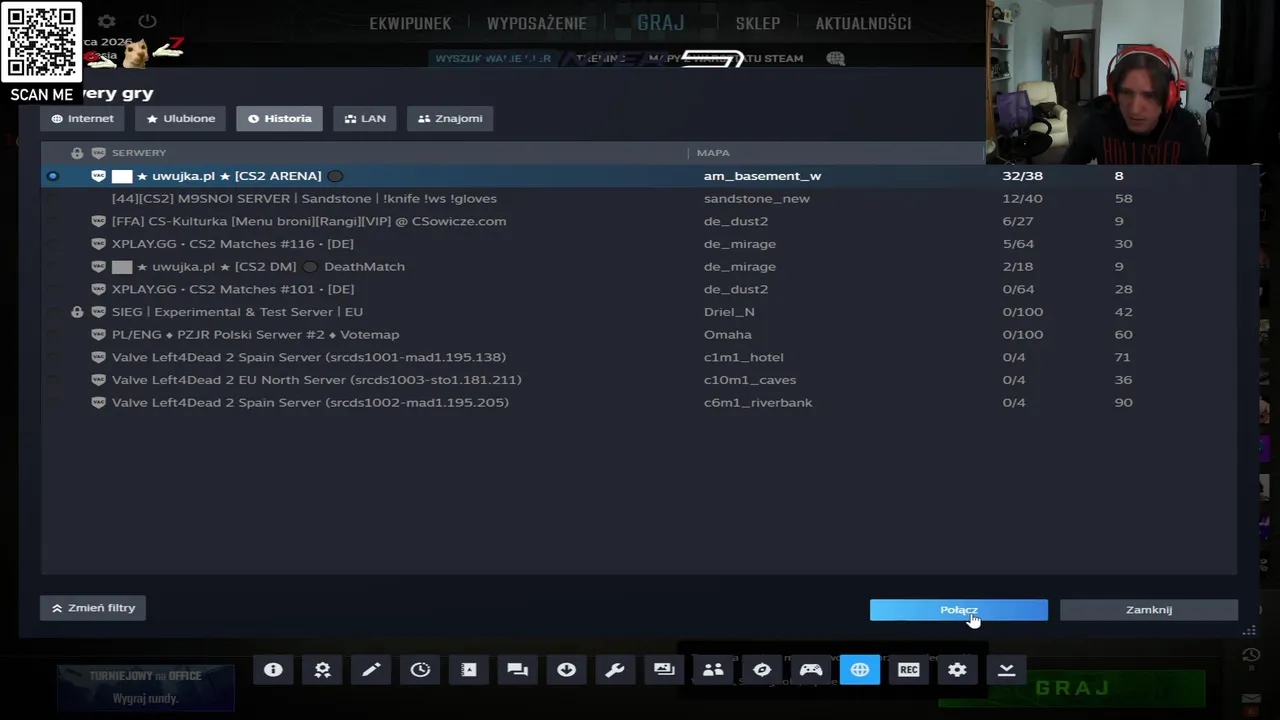The height and width of the screenshot is (720, 1280).
Task: Open the notes pencil icon
Action: (371, 670)
